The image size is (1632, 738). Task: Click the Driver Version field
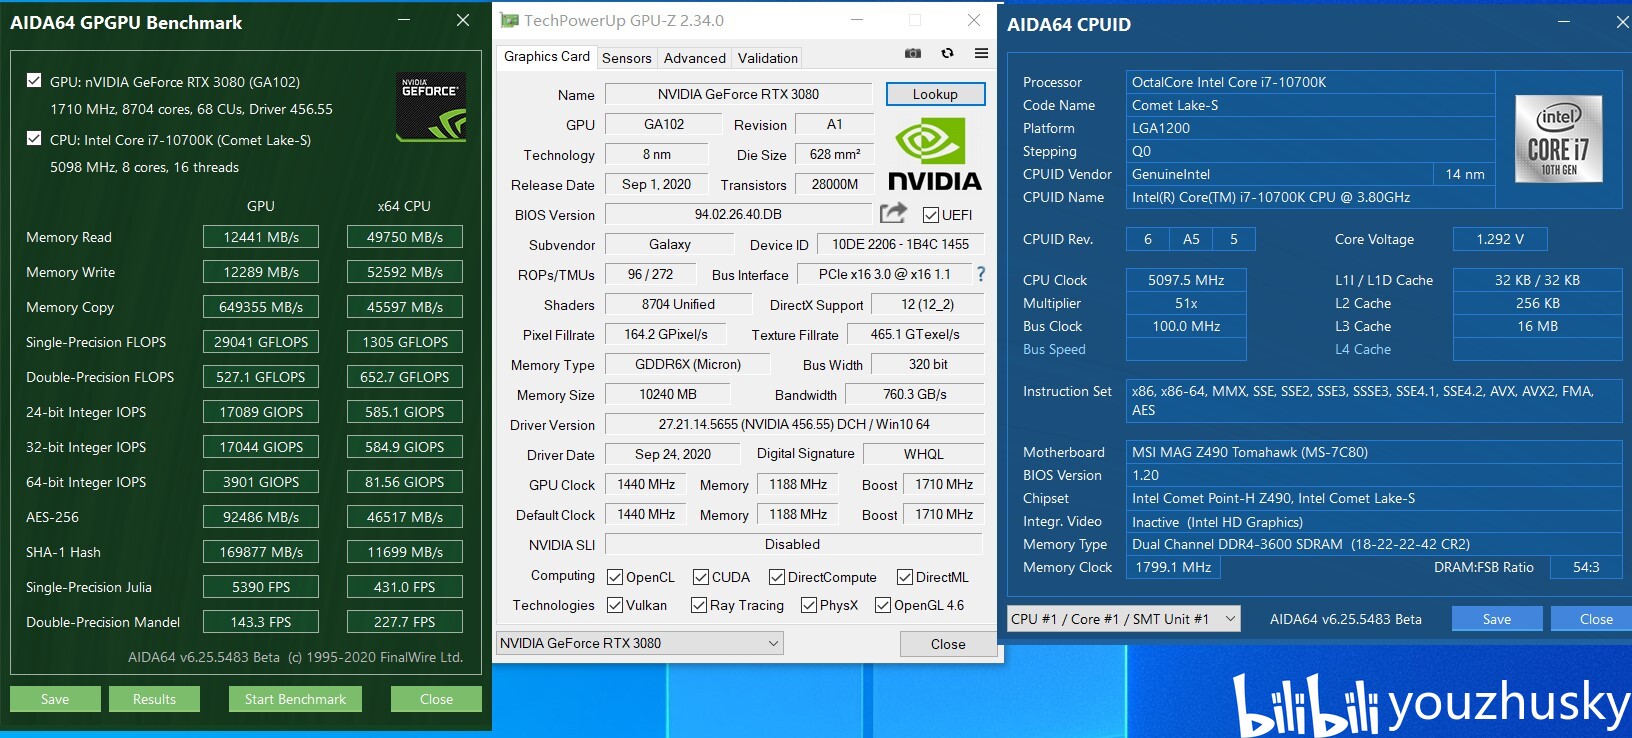794,424
